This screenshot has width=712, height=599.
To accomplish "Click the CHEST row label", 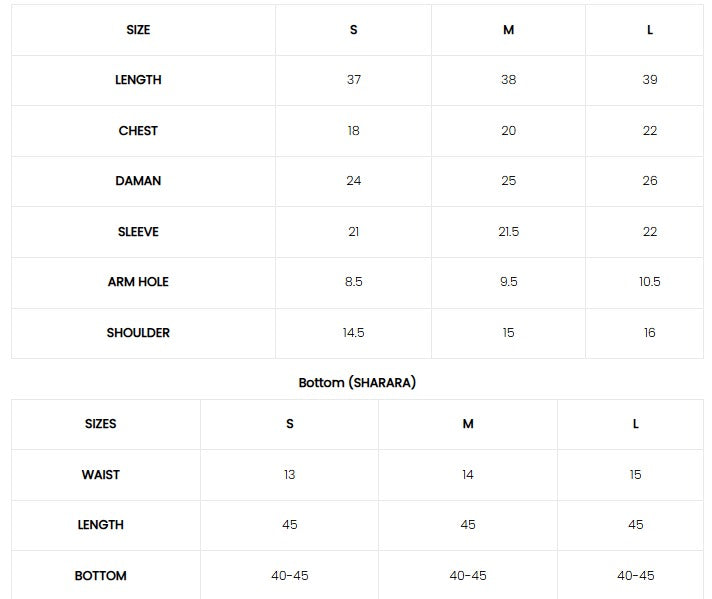I will pos(138,131).
